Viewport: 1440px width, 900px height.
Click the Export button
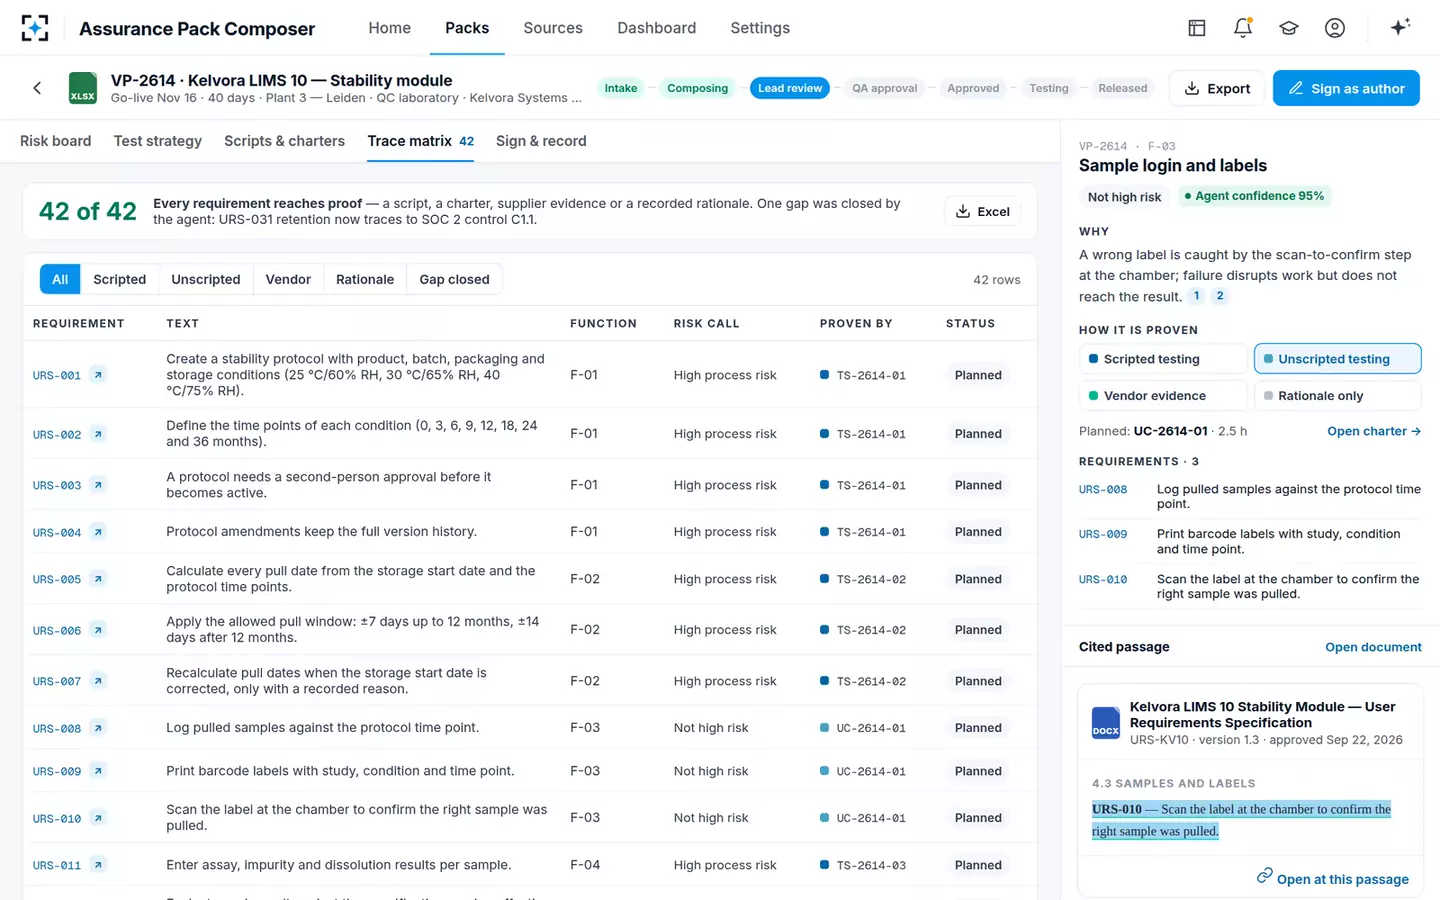pos(1217,88)
